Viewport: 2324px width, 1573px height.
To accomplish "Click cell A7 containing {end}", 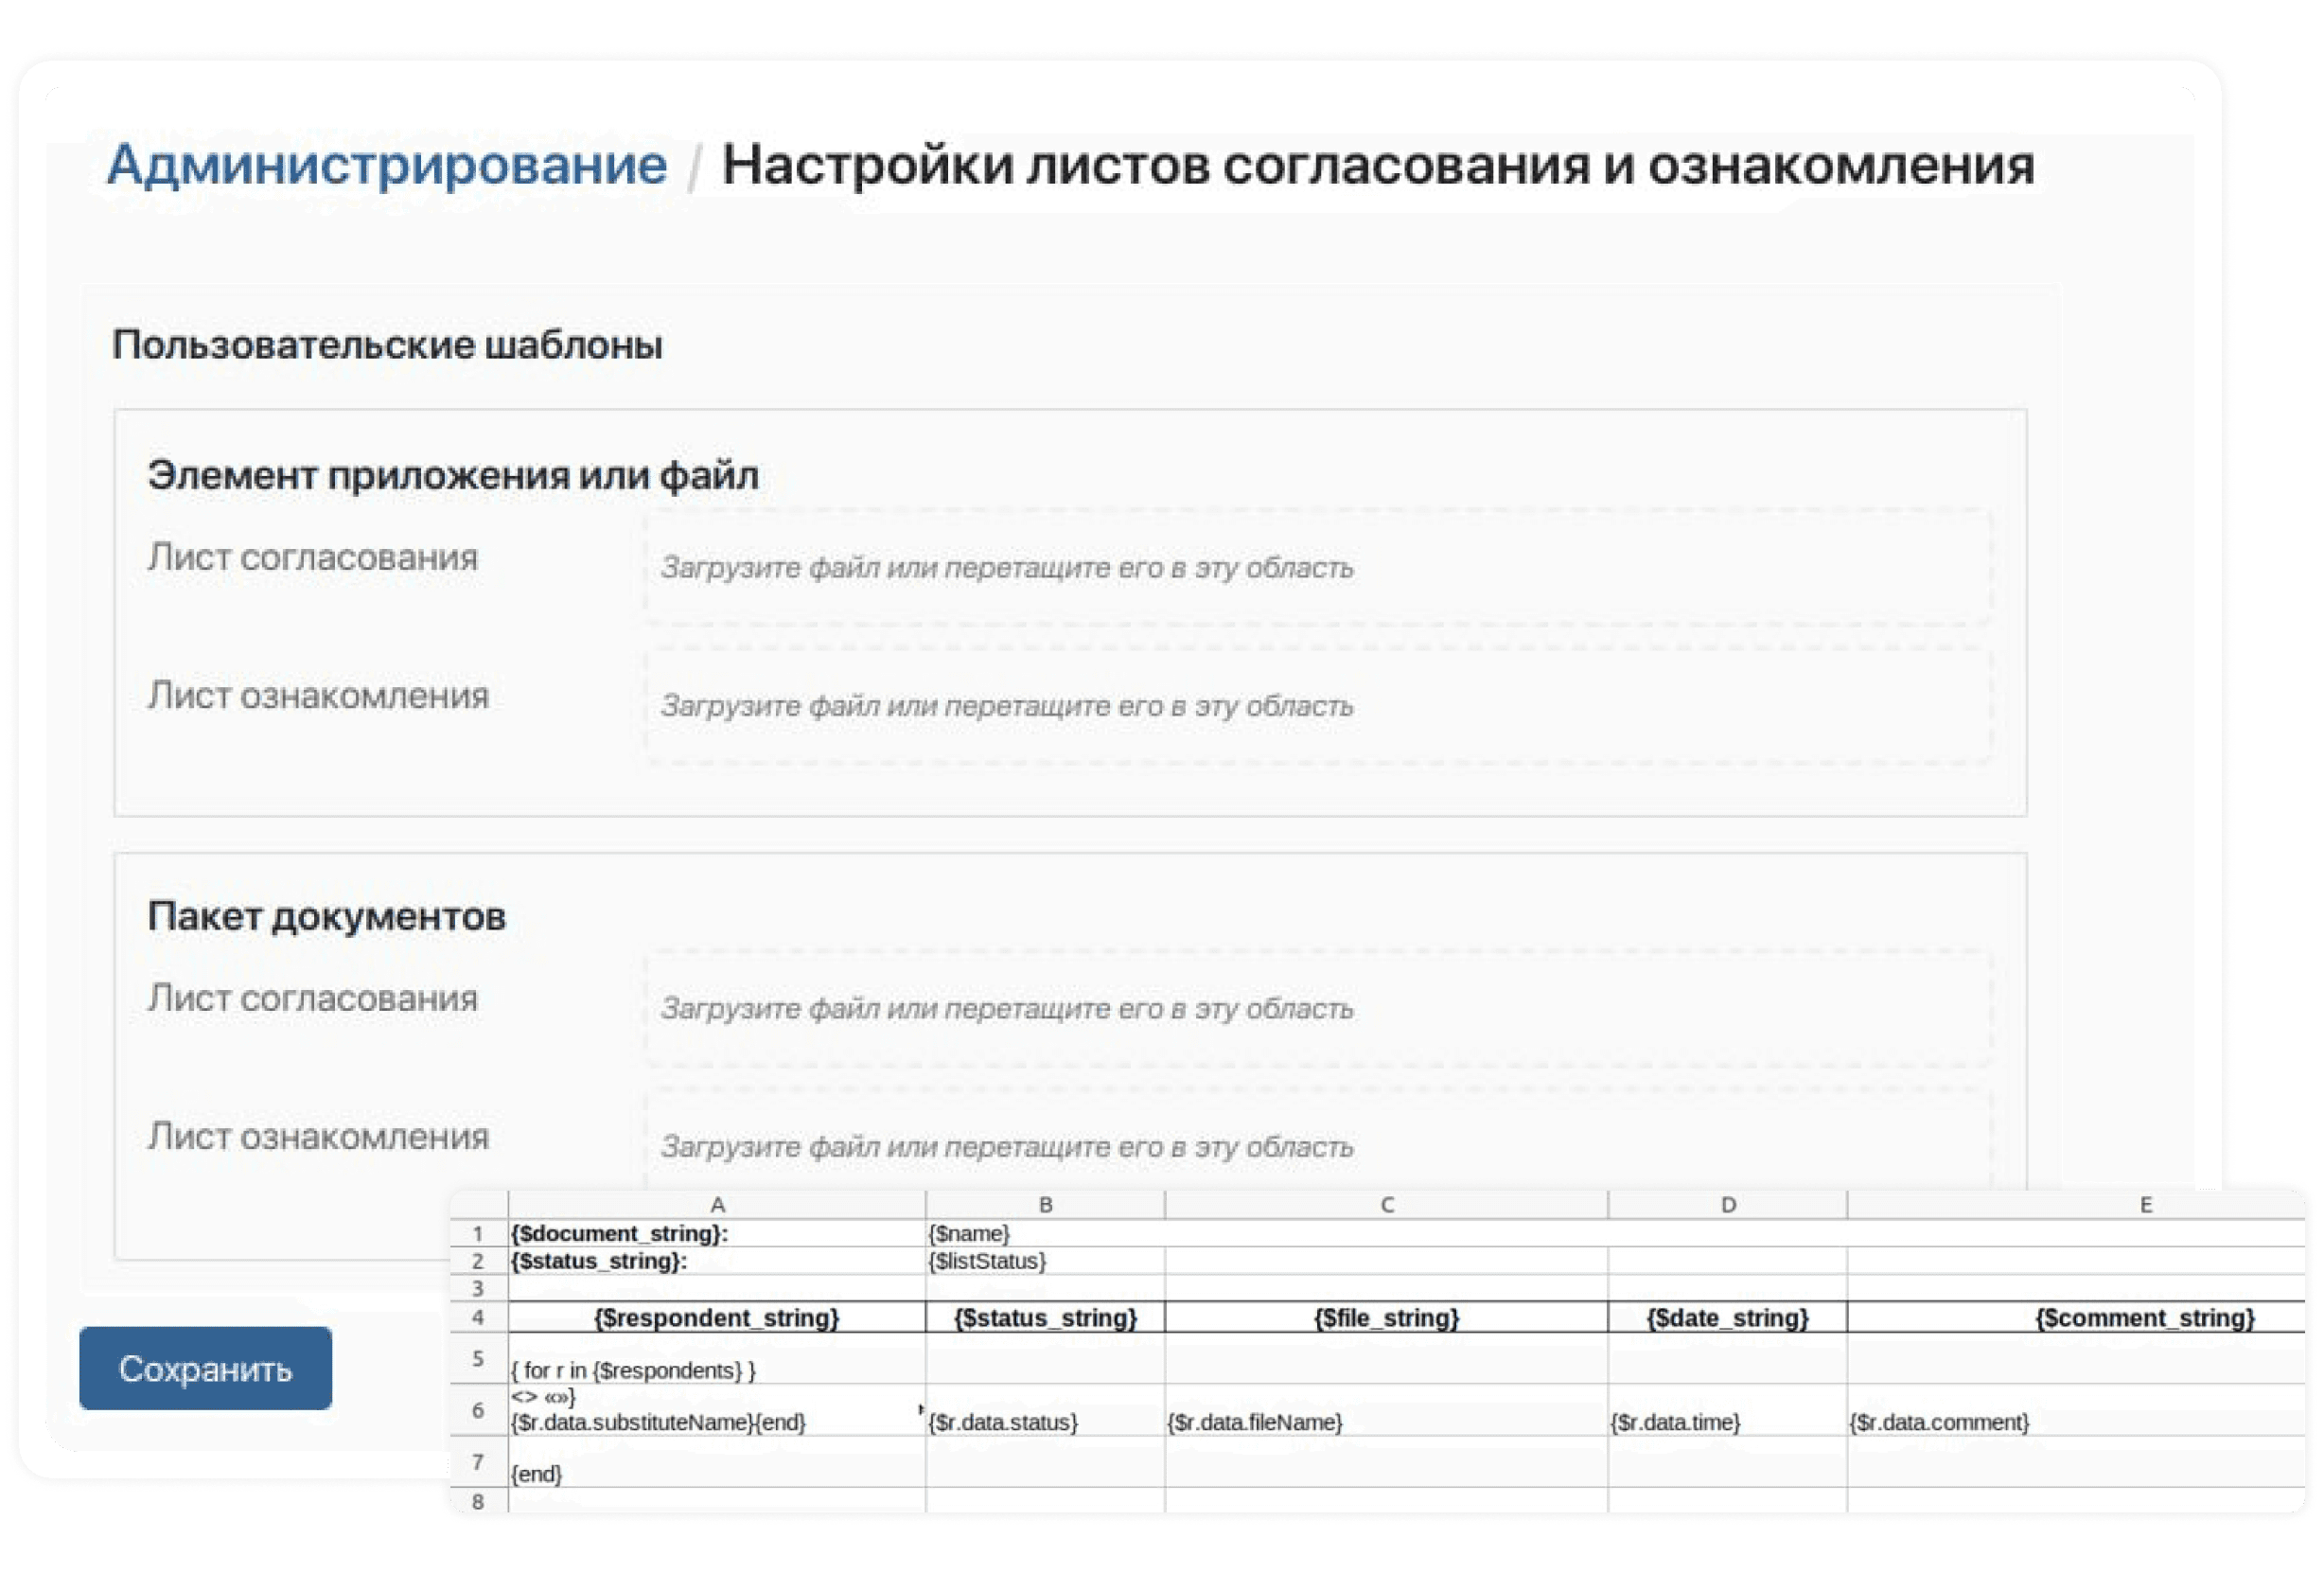I will [717, 1462].
